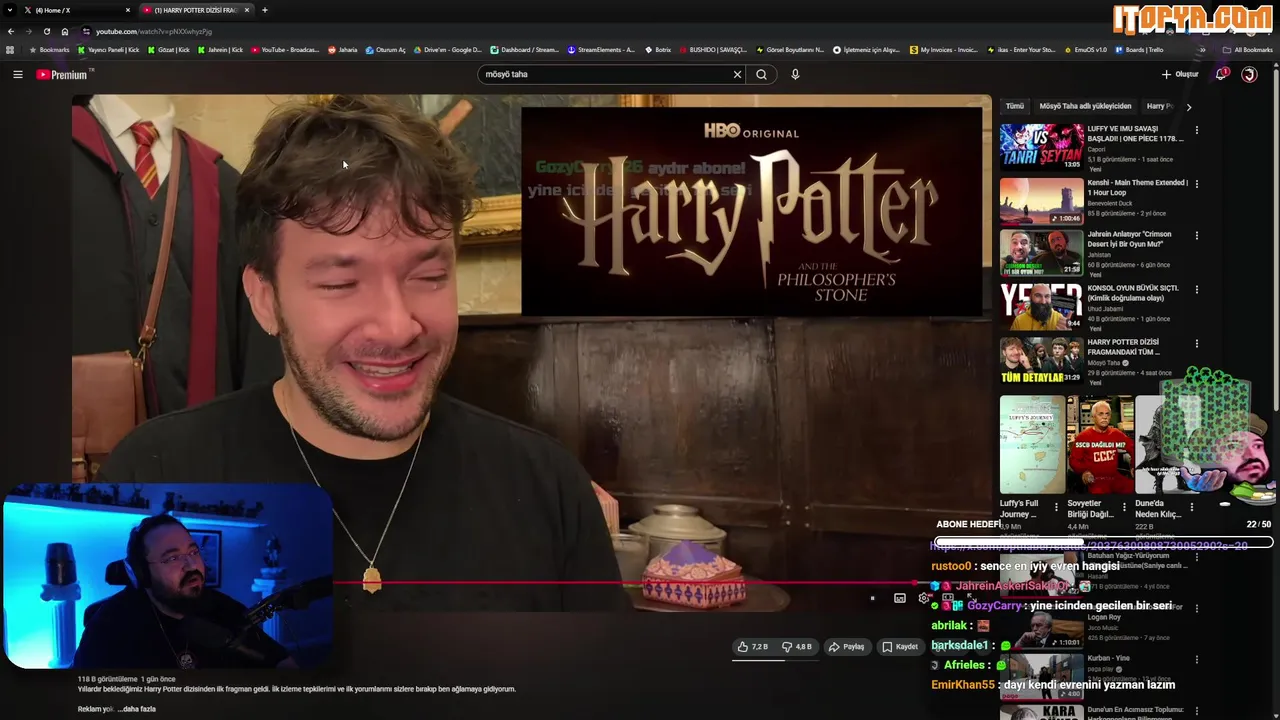Open the browser apps grid shortcut
1280x720 pixels.
click(x=10, y=49)
